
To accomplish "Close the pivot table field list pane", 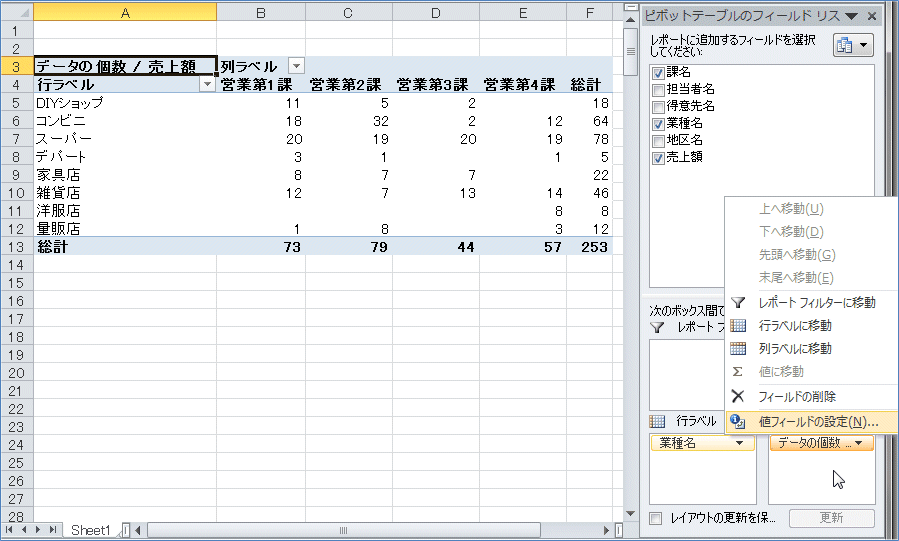I will tap(872, 16).
